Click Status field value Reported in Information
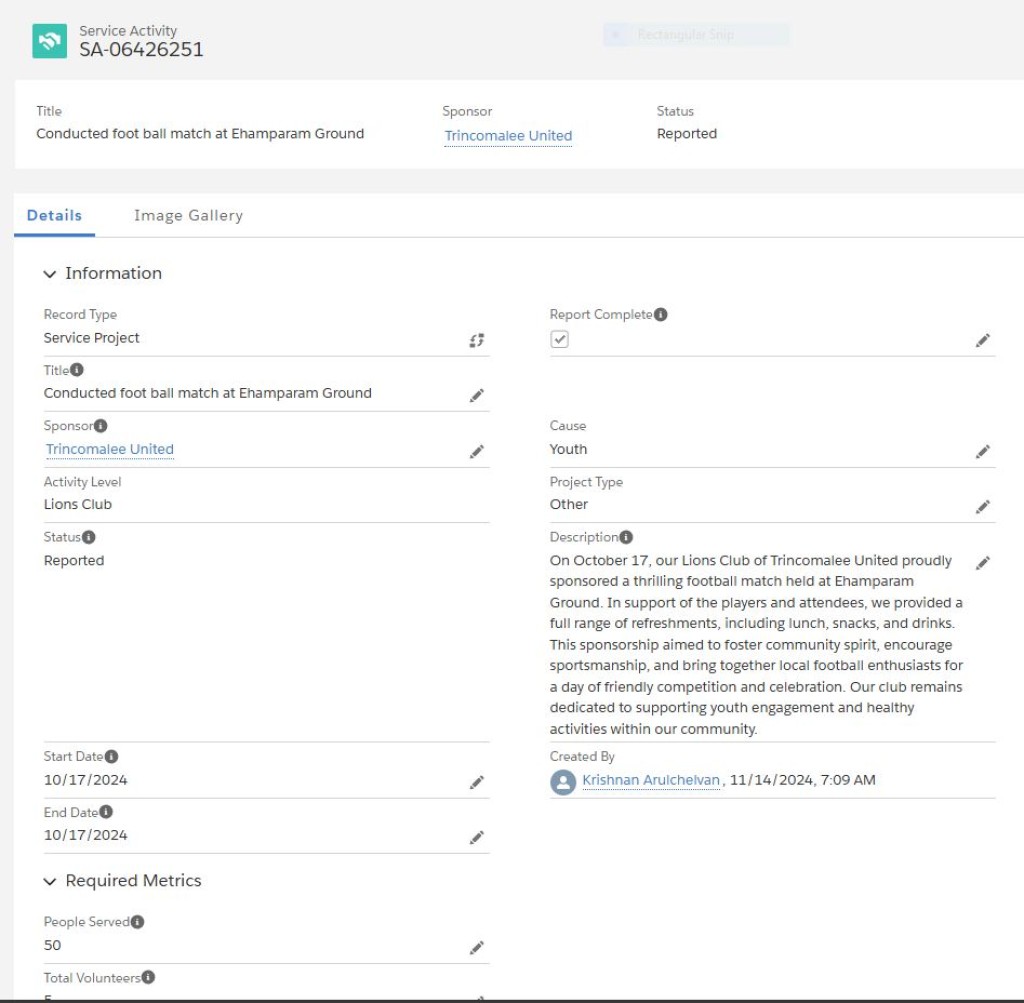Image resolution: width=1024 pixels, height=1003 pixels. pyautogui.click(x=74, y=561)
